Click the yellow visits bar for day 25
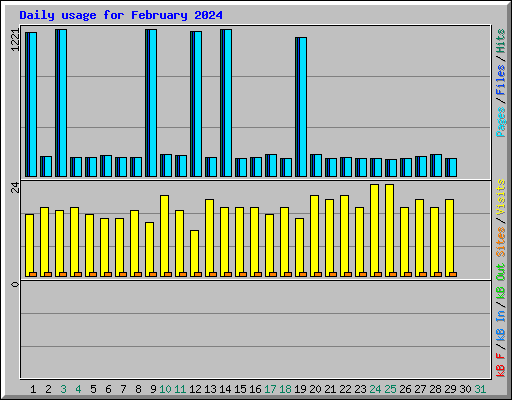Viewport: 512px width, 400px height. coord(389,230)
